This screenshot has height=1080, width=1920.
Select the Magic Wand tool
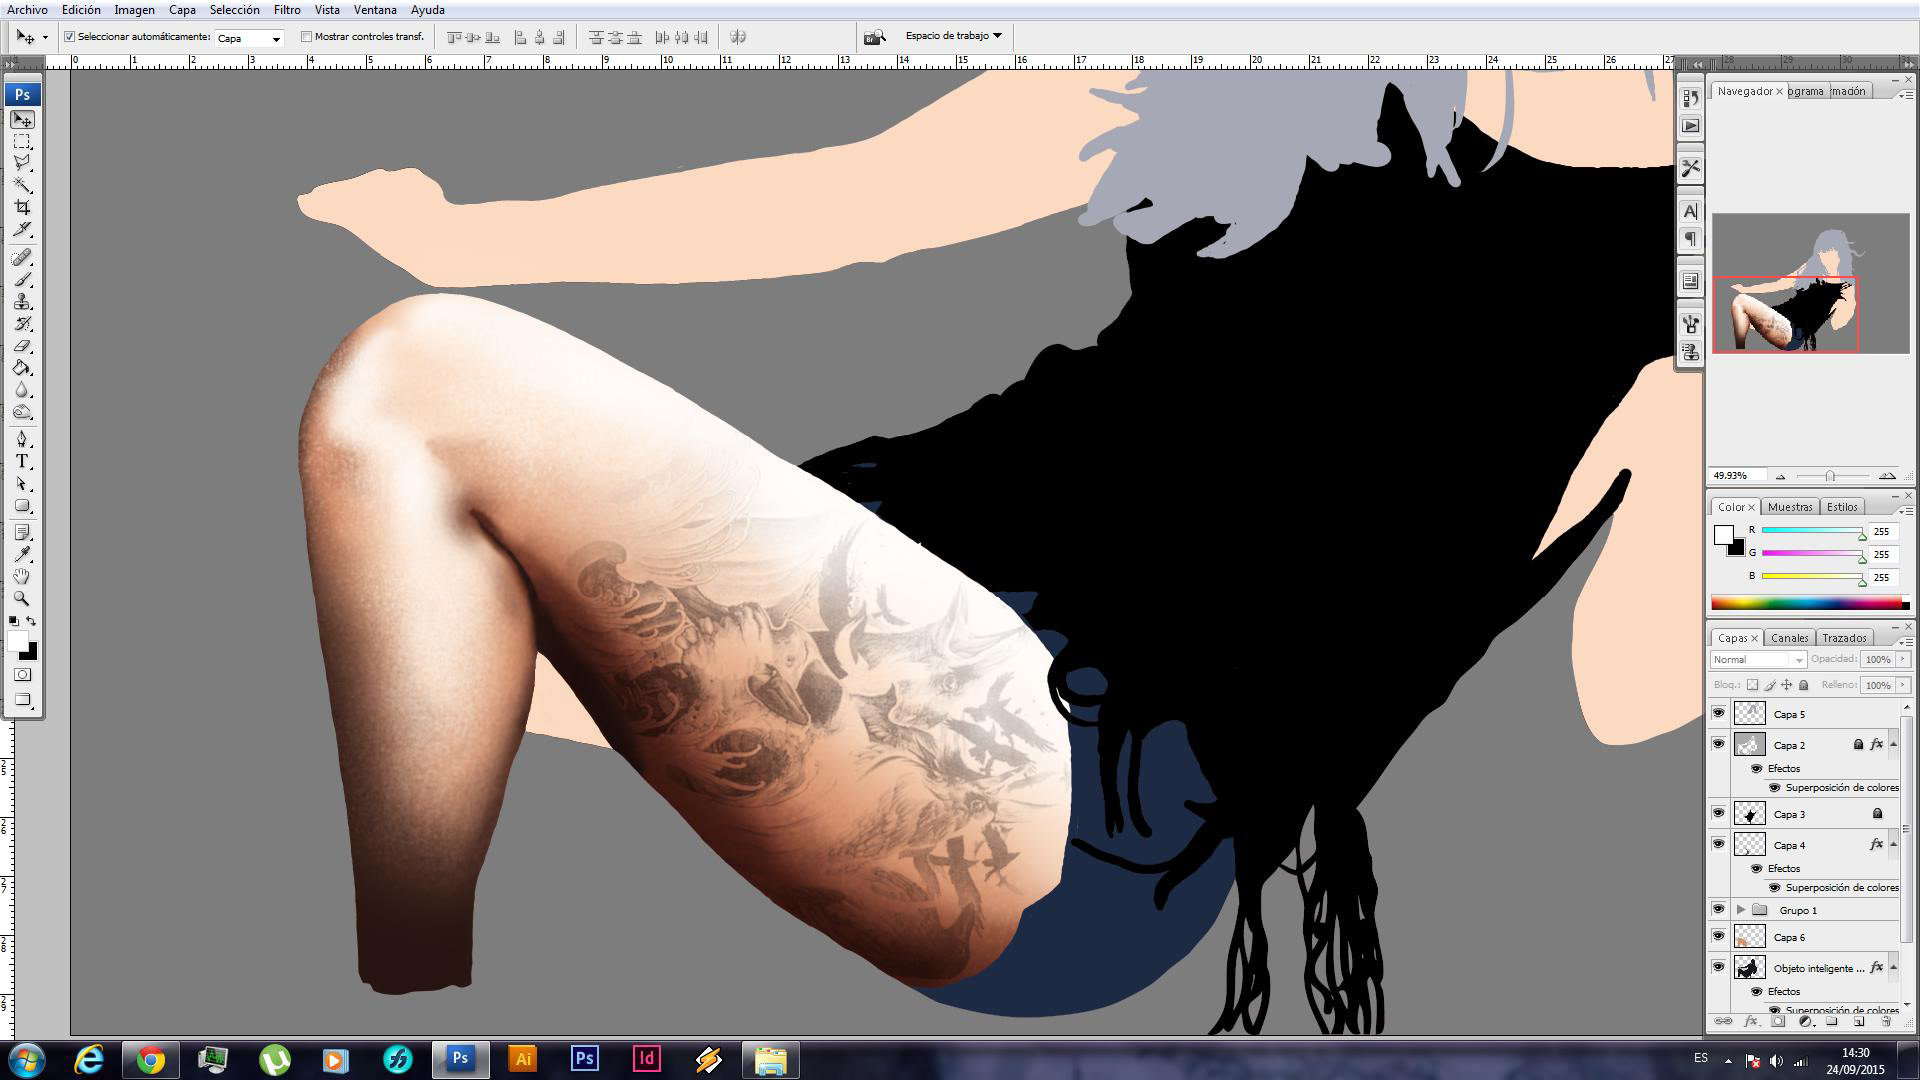(22, 186)
